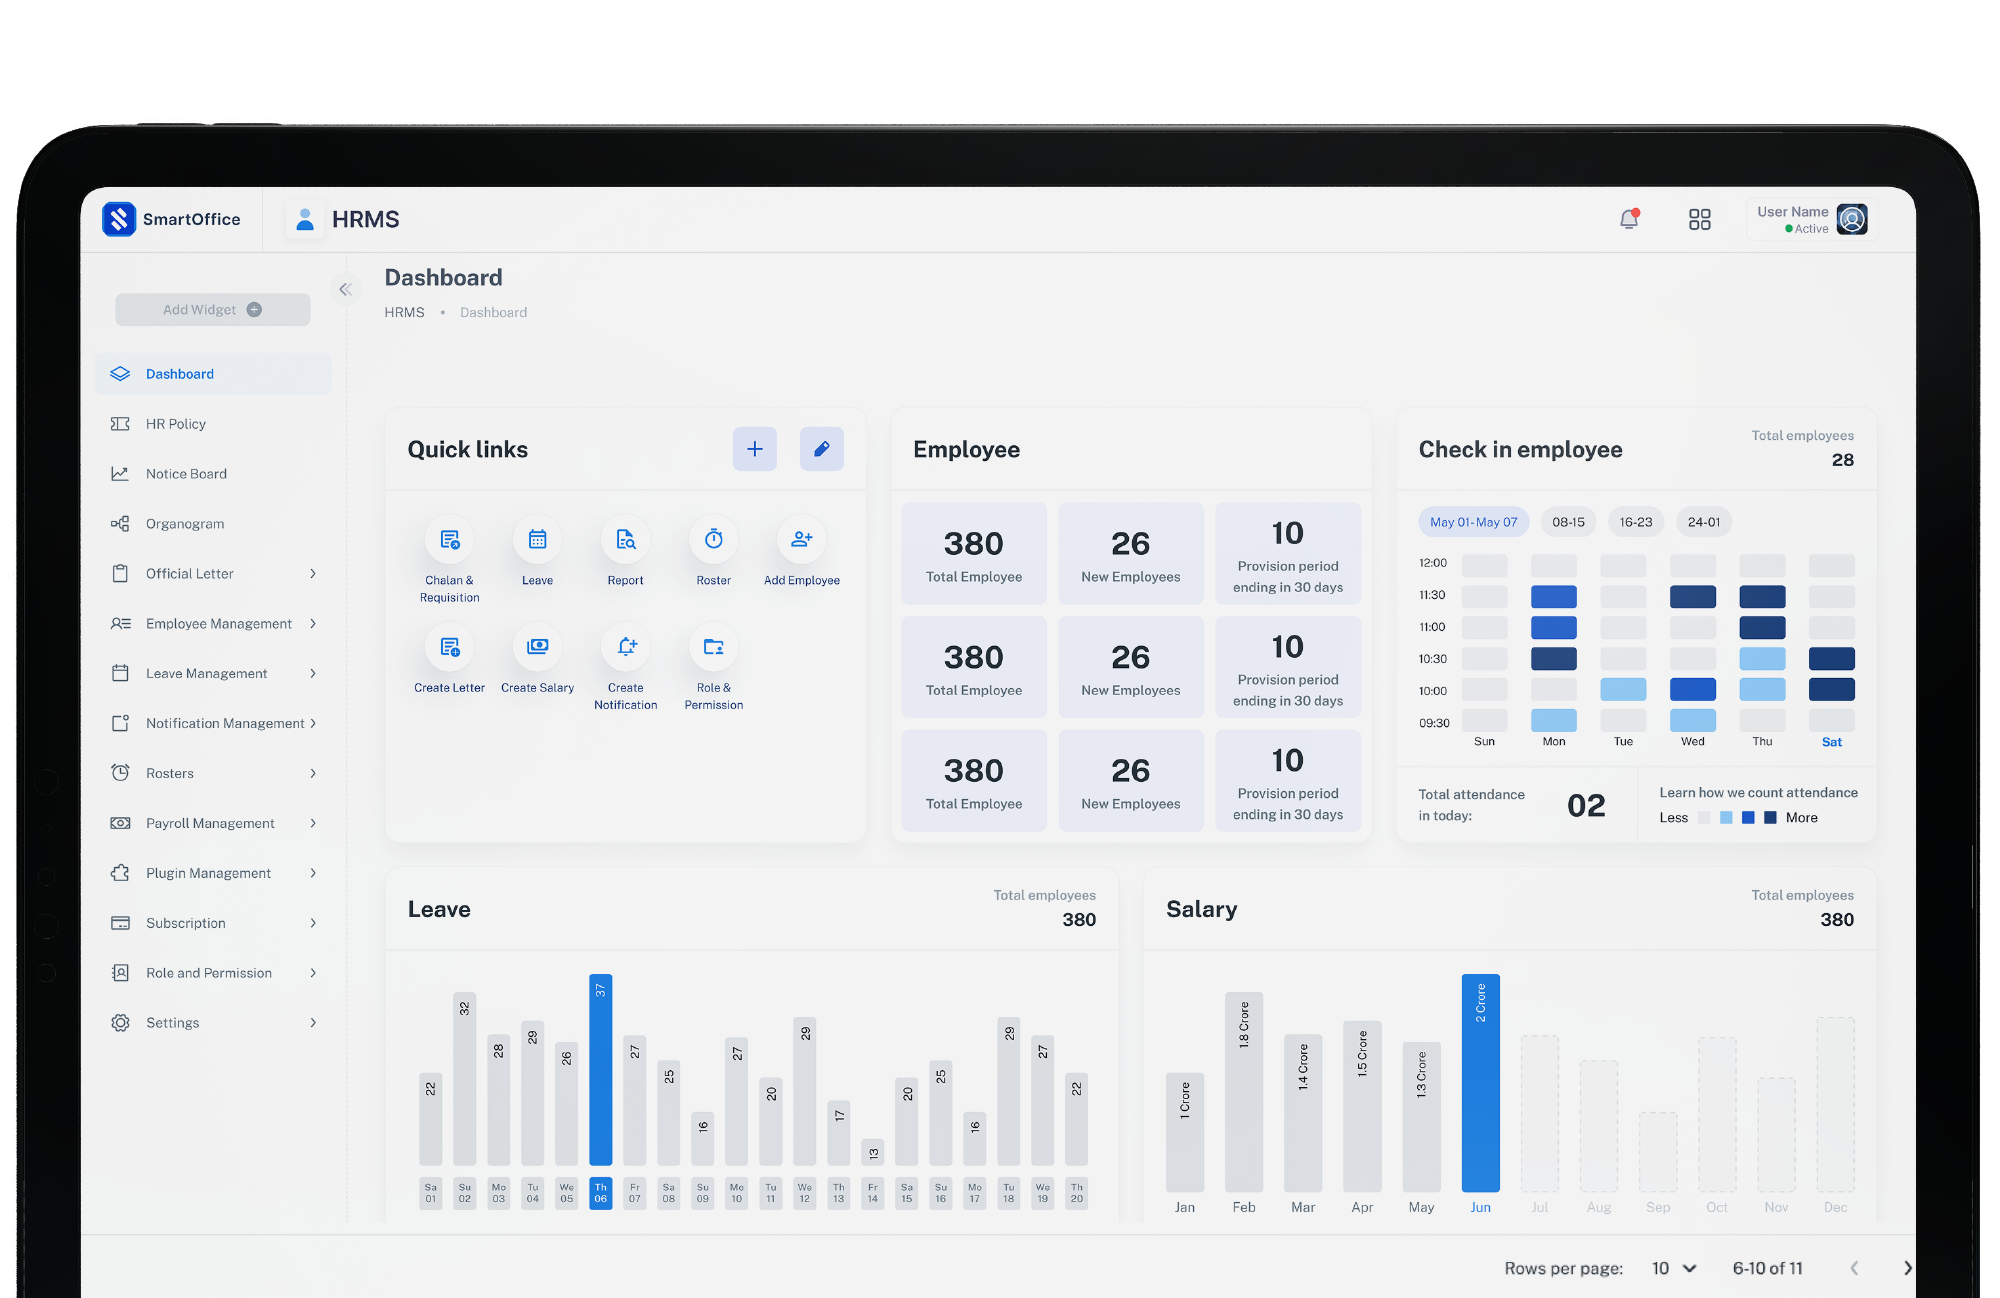This screenshot has width=2000, height=1298.
Task: Click the light blue legend swatch
Action: click(x=1726, y=817)
